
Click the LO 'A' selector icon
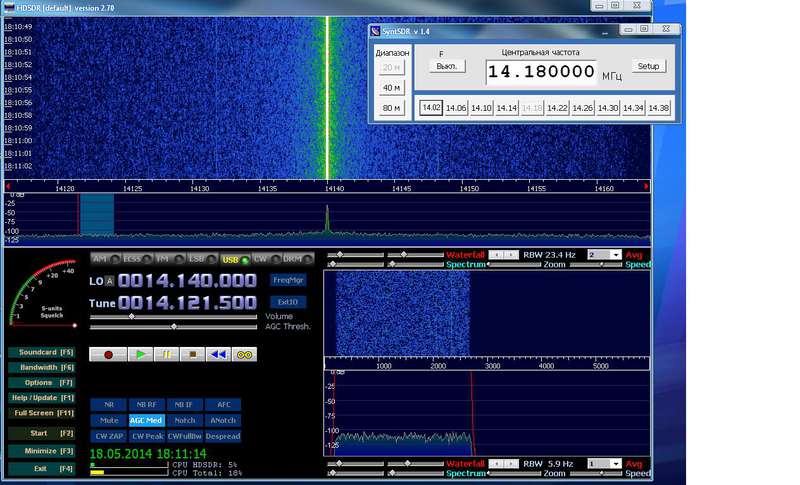[x=110, y=281]
